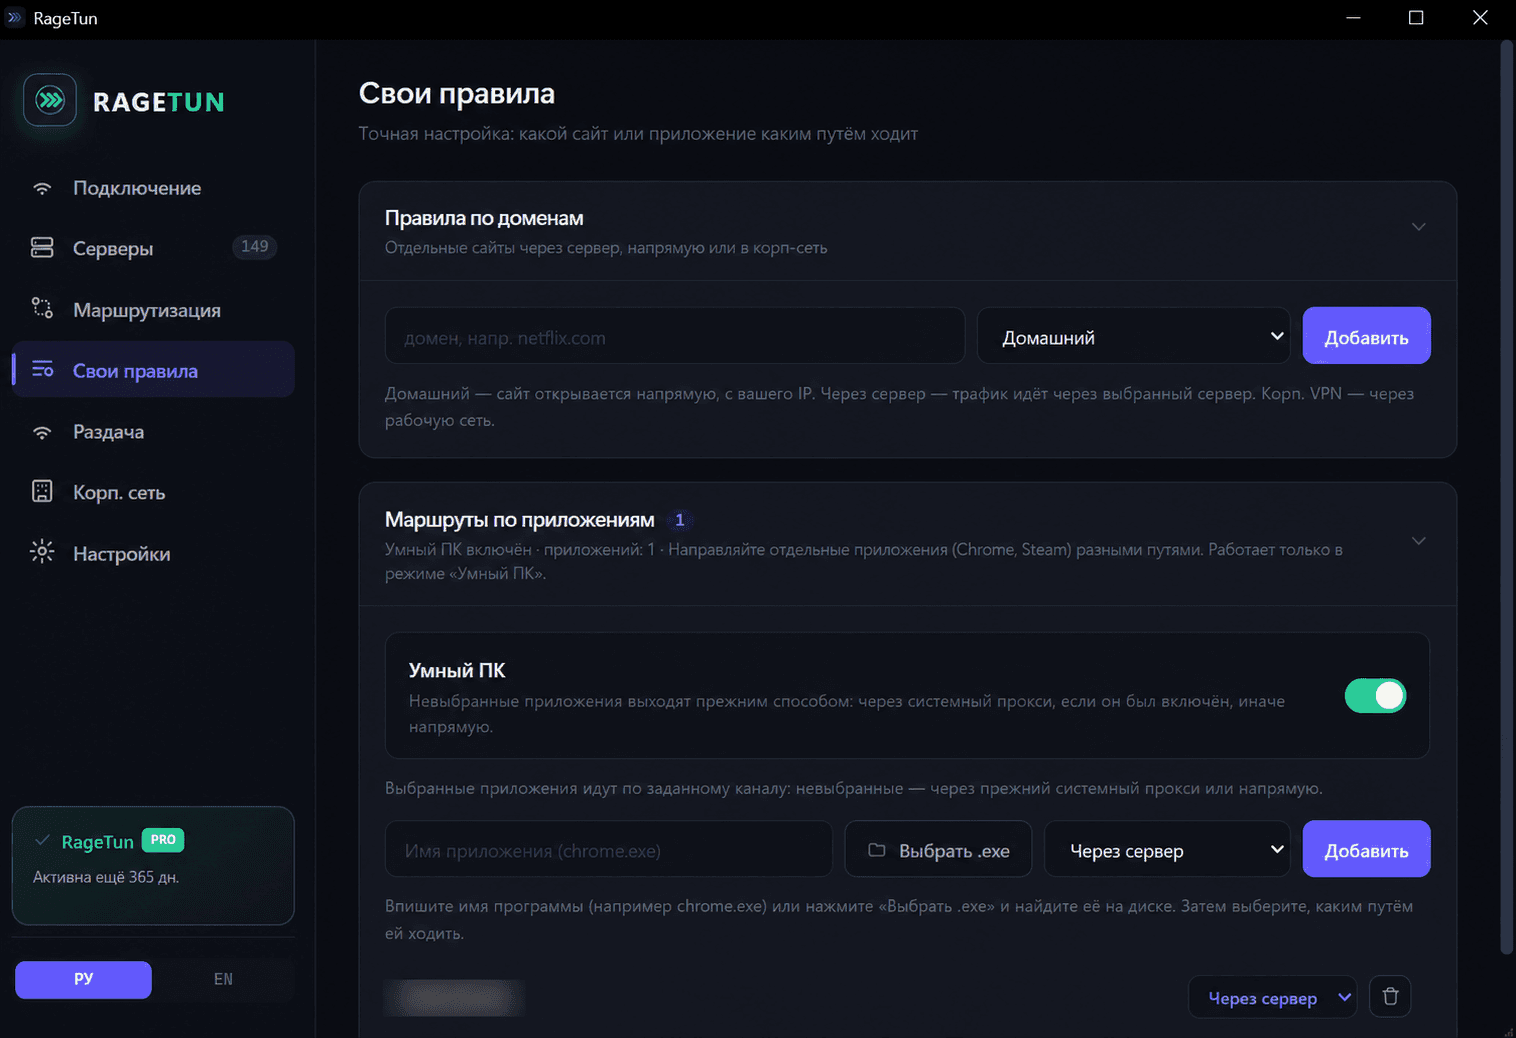Click the gear icon beside Настройки
Screen dimensions: 1516x1038
point(42,552)
